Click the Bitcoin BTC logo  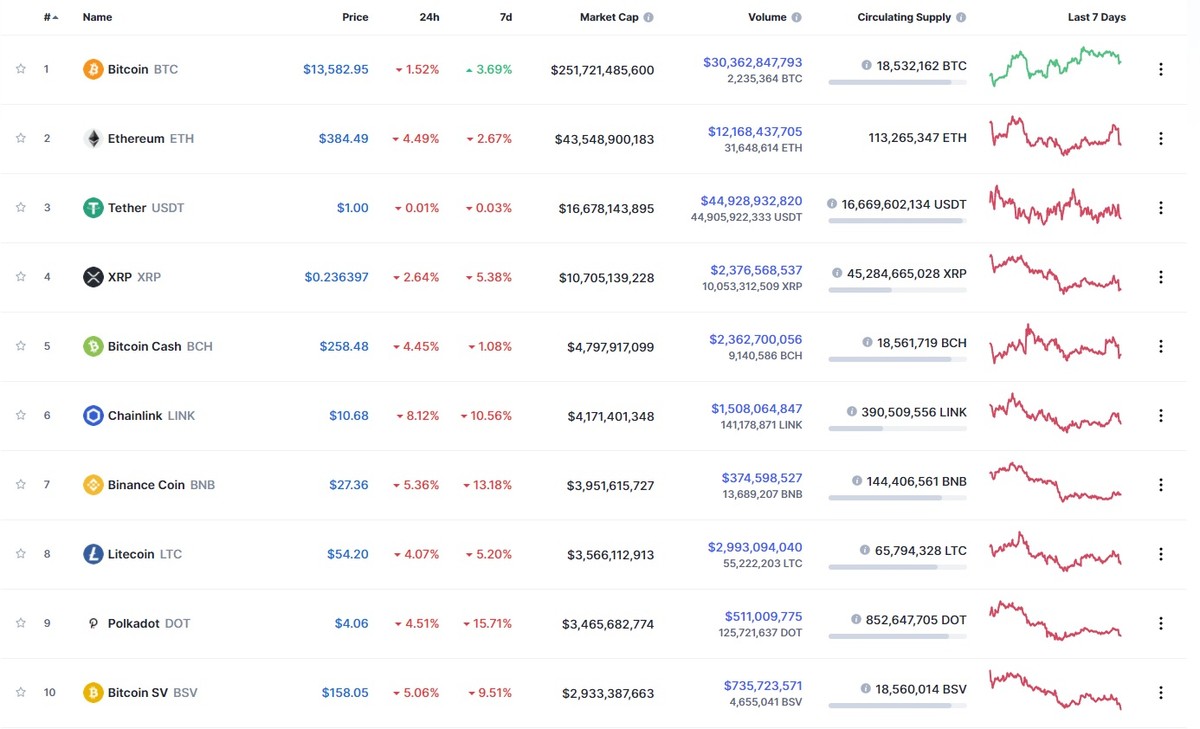tap(94, 69)
